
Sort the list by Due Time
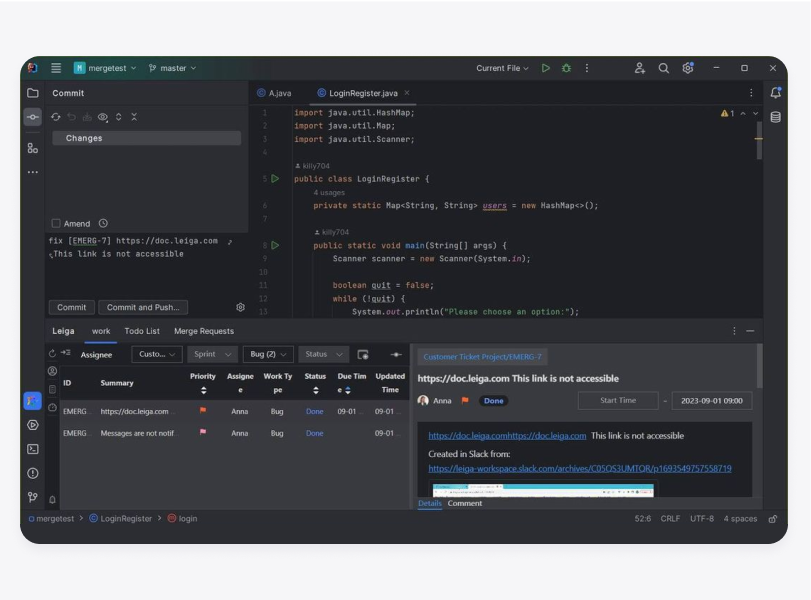[348, 391]
